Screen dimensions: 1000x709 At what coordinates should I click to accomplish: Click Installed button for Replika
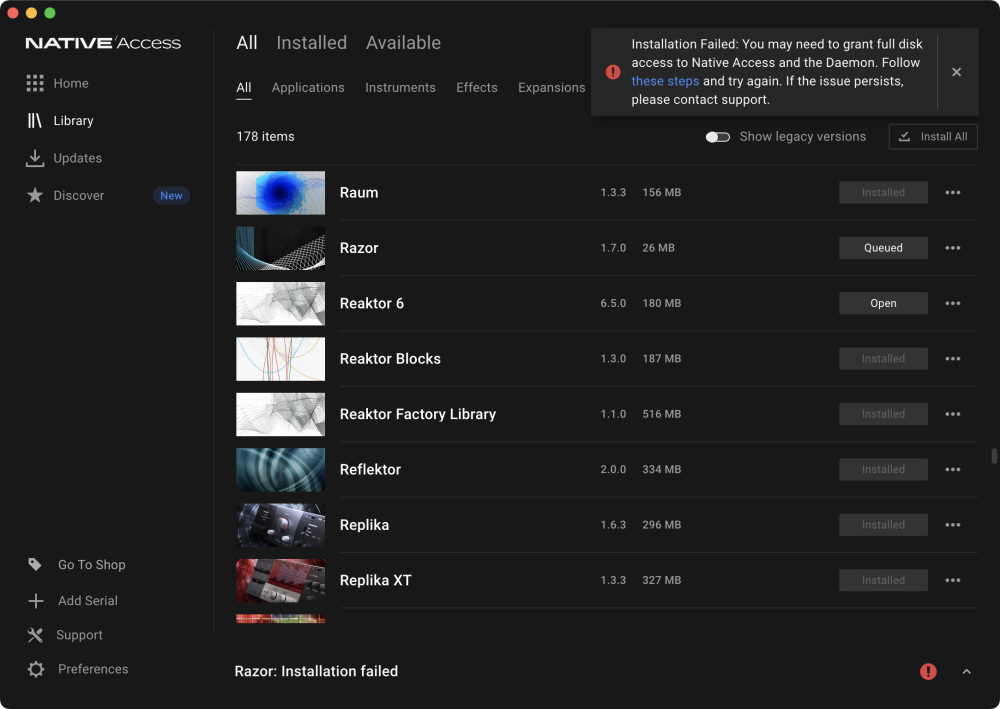pos(883,525)
